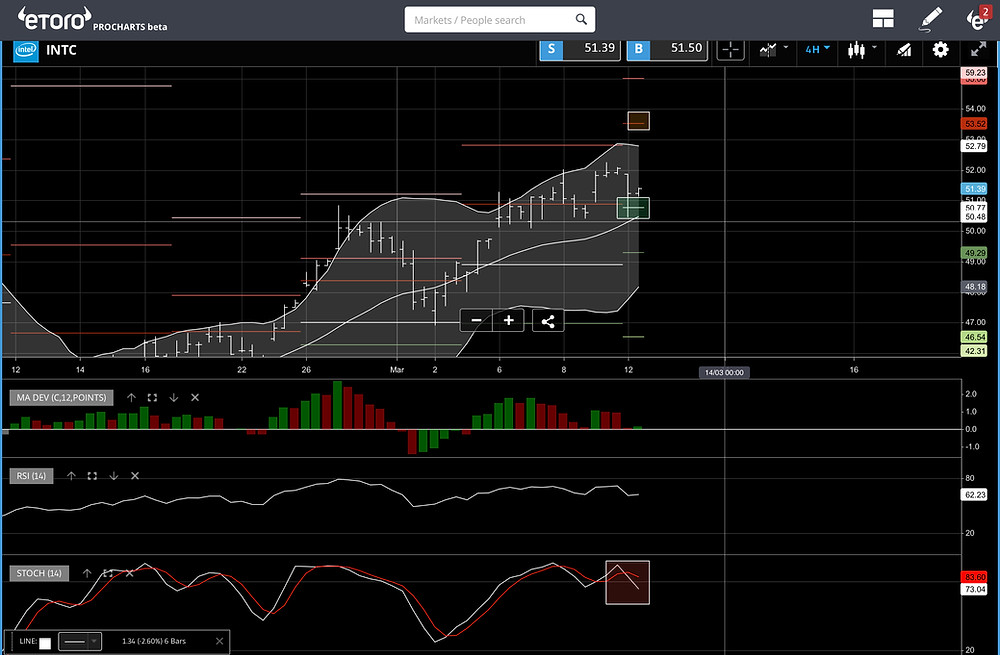Click the 51.39 current price label
Screen dimensions: 1000x655
[974, 189]
